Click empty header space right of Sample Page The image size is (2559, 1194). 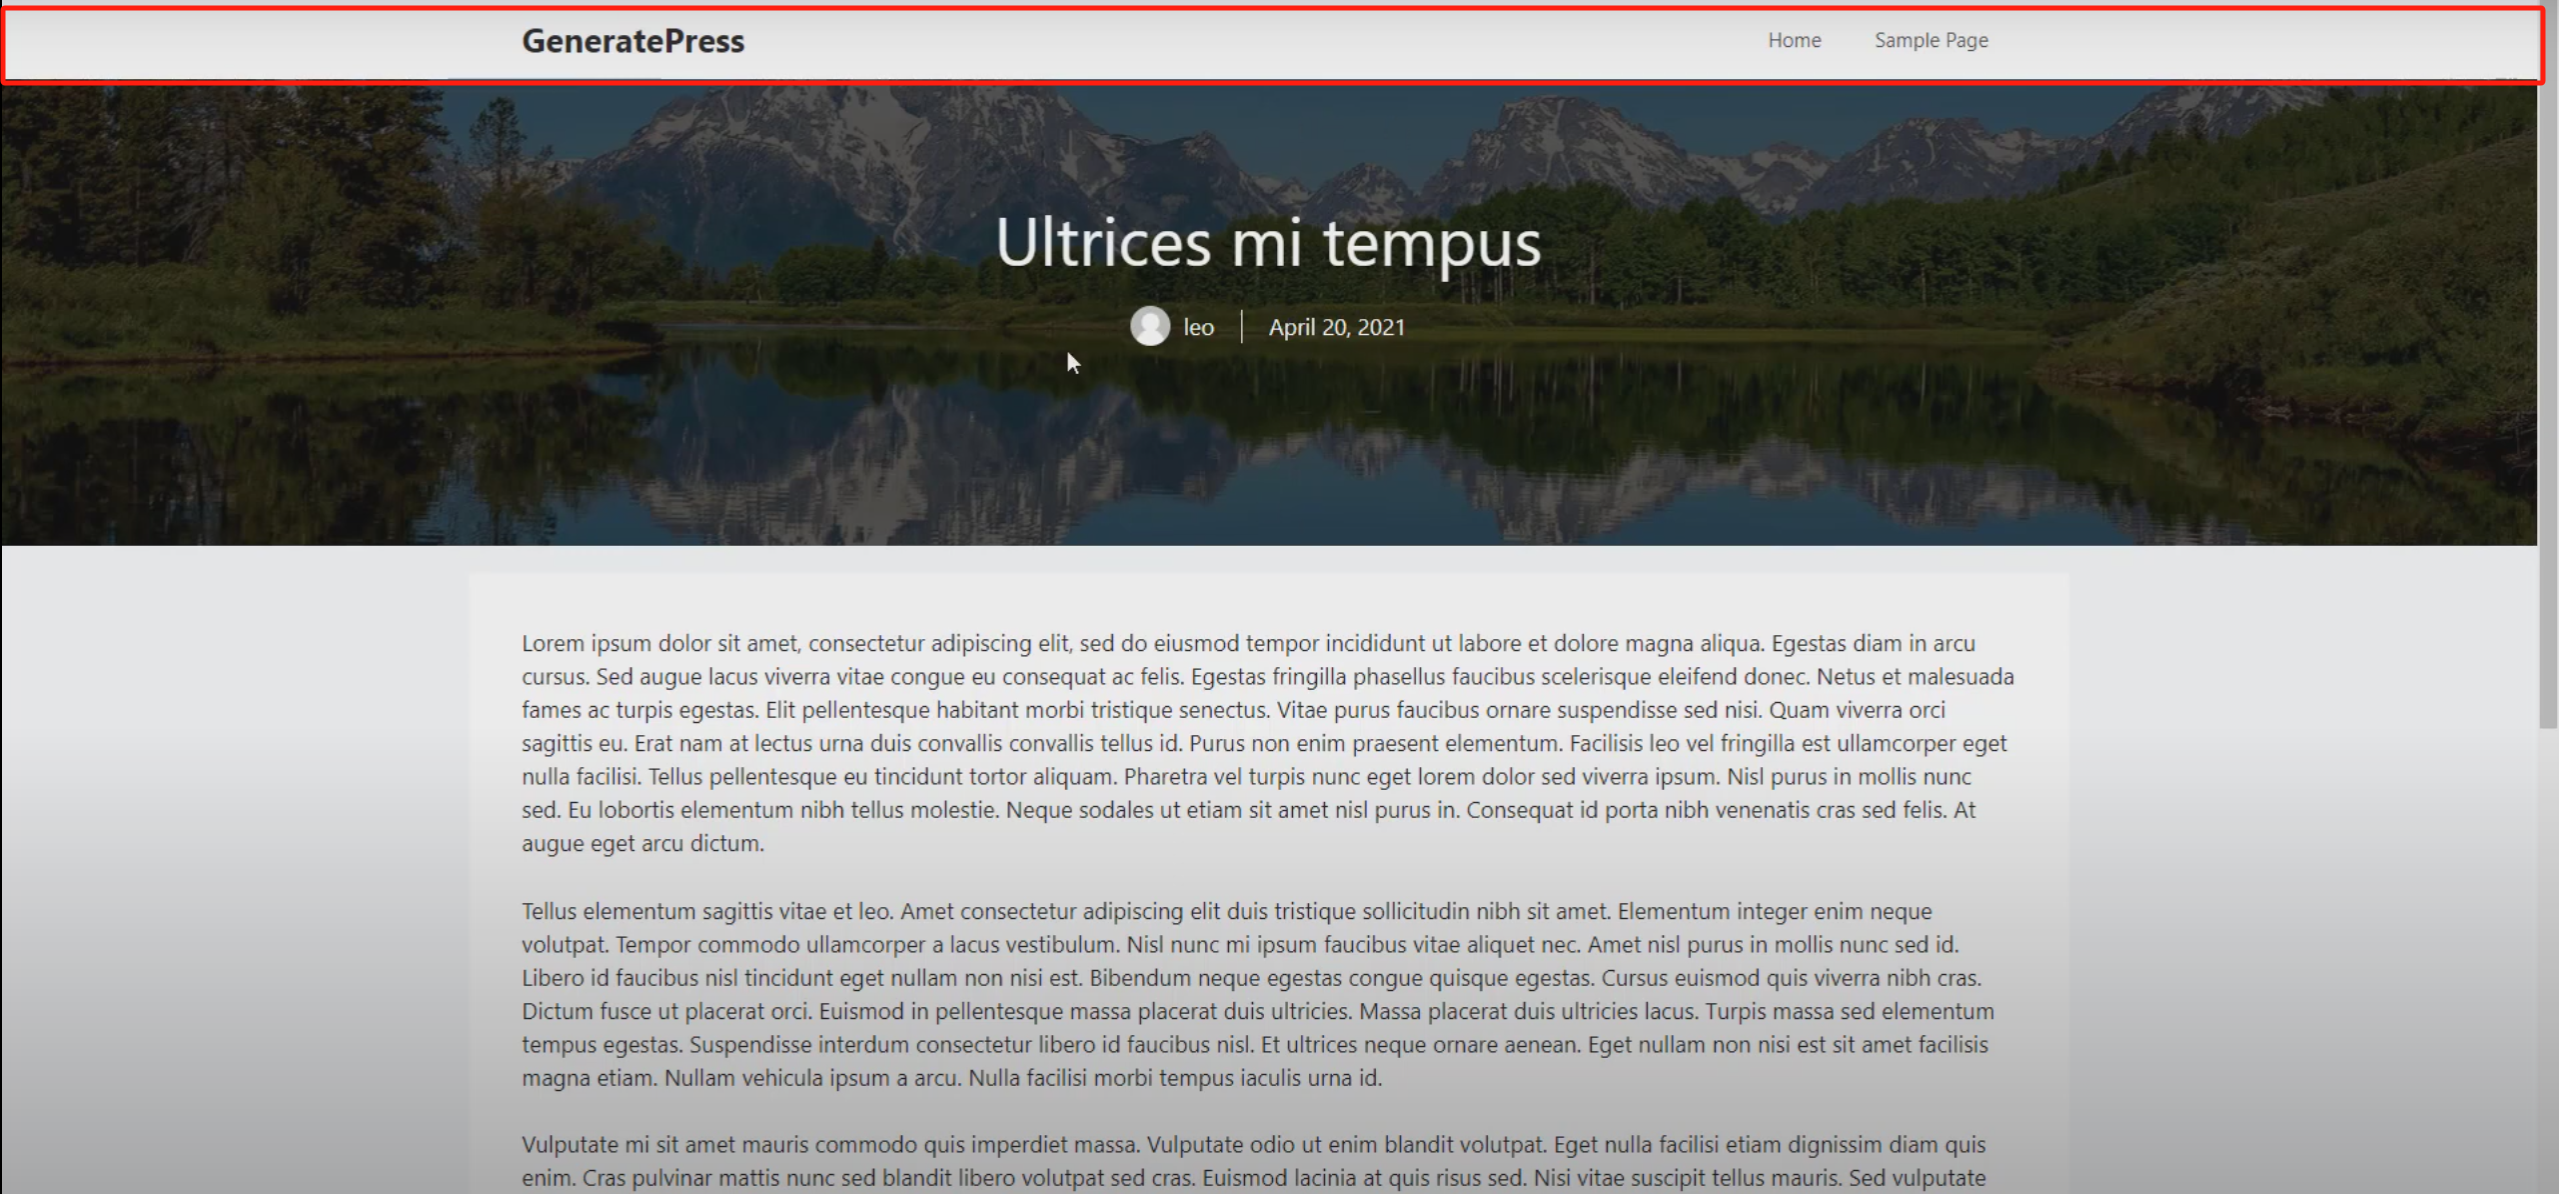[x=2250, y=42]
